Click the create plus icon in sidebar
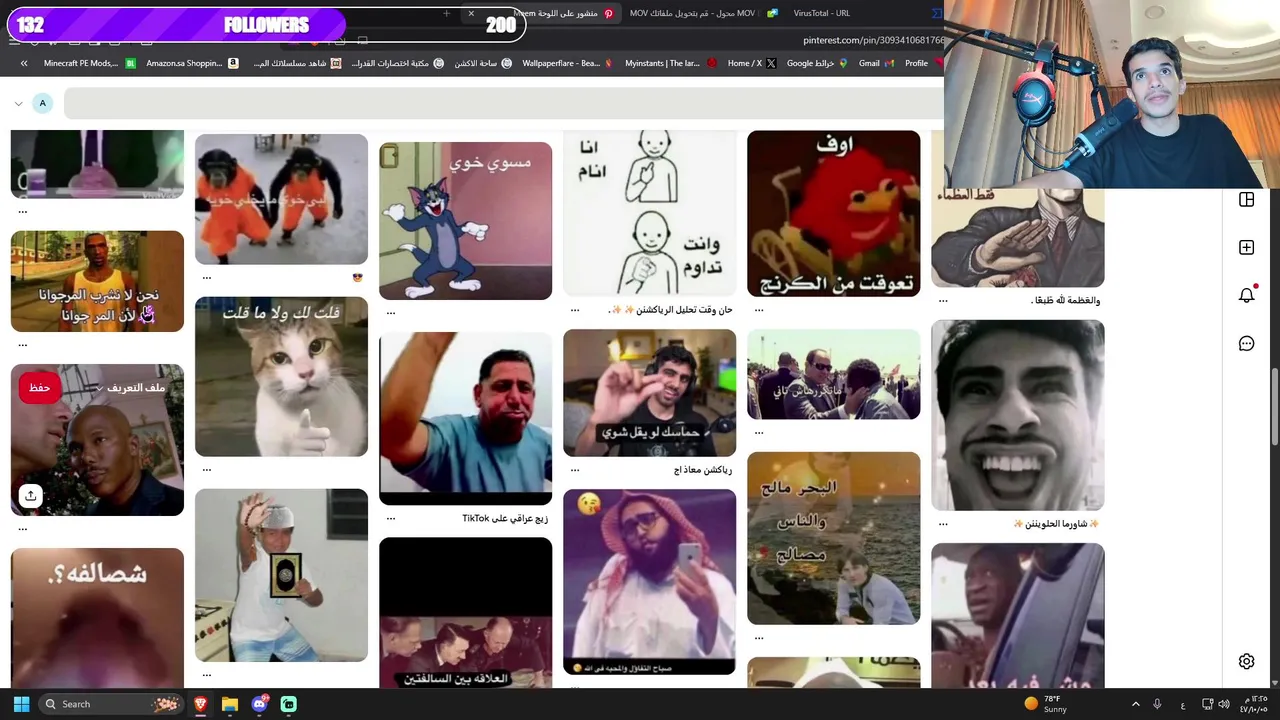The image size is (1280, 720). [1246, 247]
